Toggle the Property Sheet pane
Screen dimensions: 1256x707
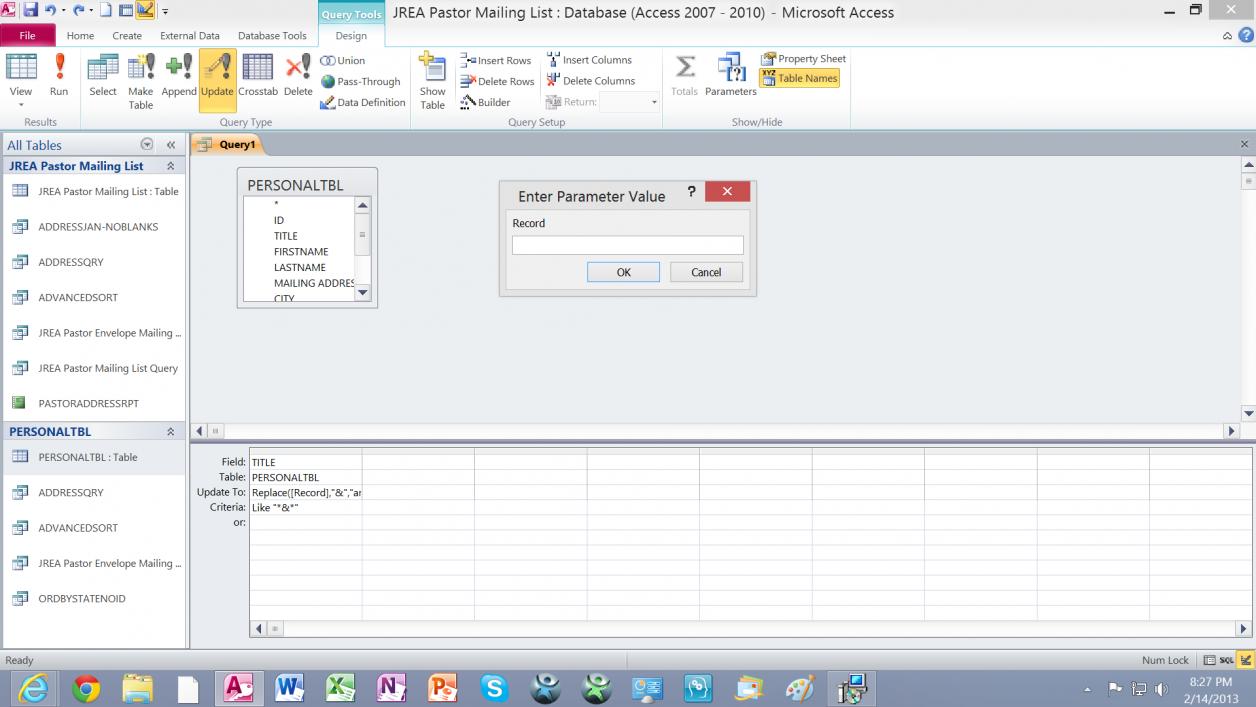(803, 59)
